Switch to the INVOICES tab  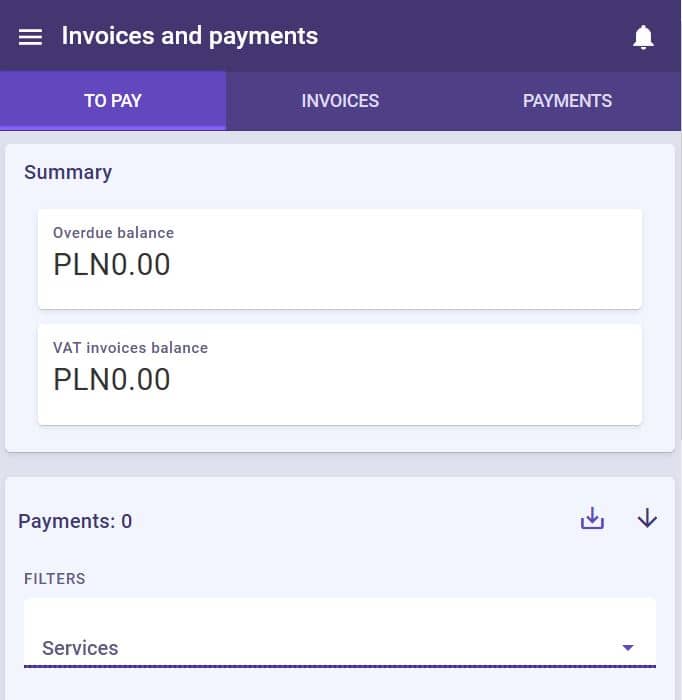click(x=340, y=101)
